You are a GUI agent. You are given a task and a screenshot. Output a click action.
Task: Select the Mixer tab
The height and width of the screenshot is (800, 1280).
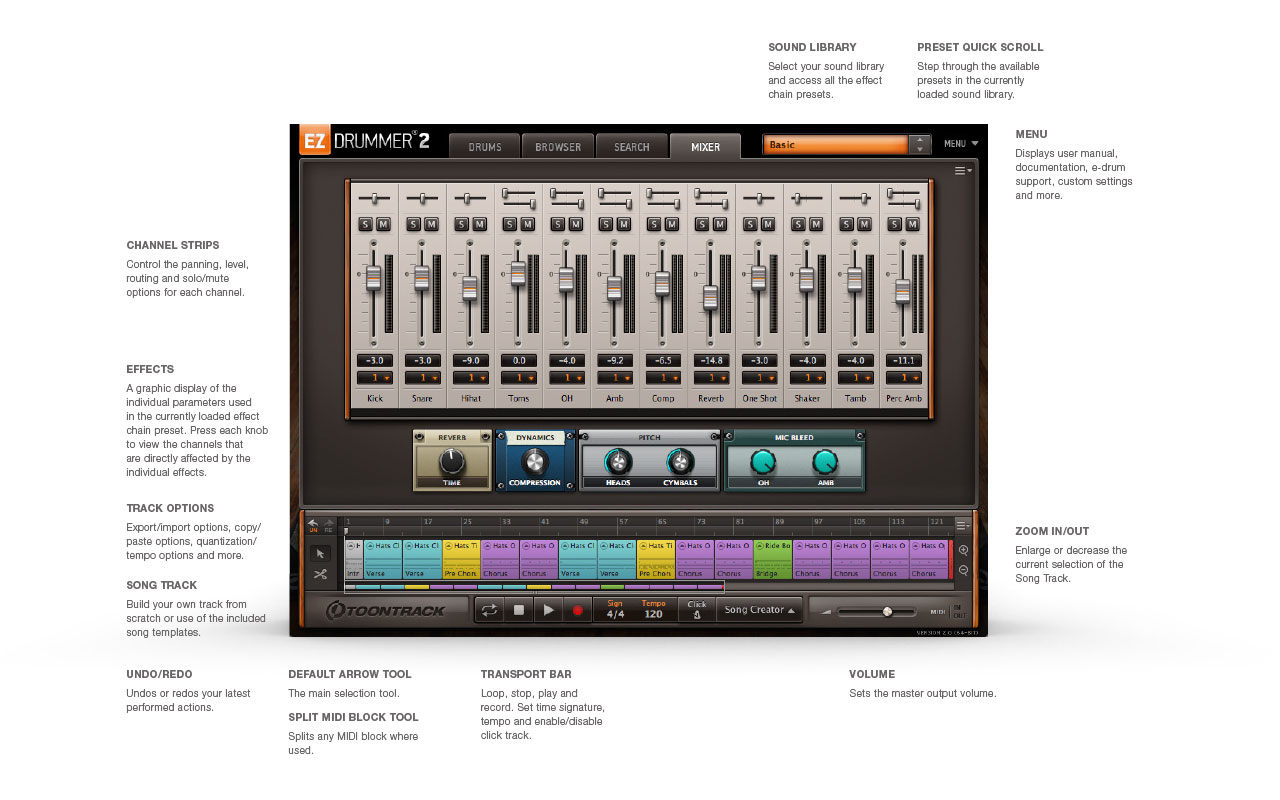(x=705, y=147)
